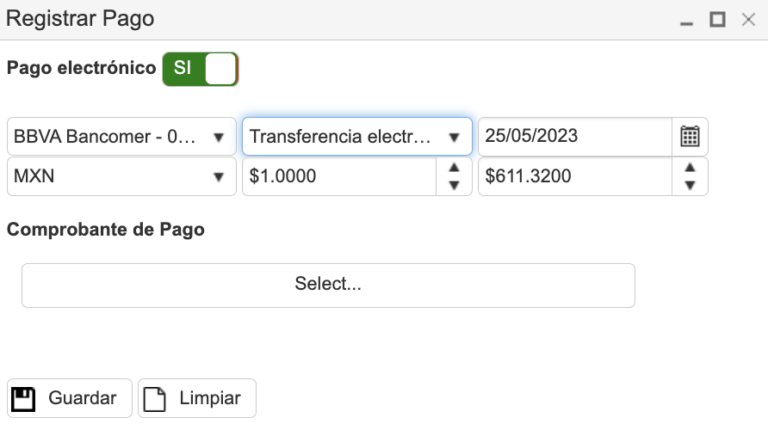Maximize the Registrar Pago window
Viewport: 768px width, 430px height.
[716, 20]
